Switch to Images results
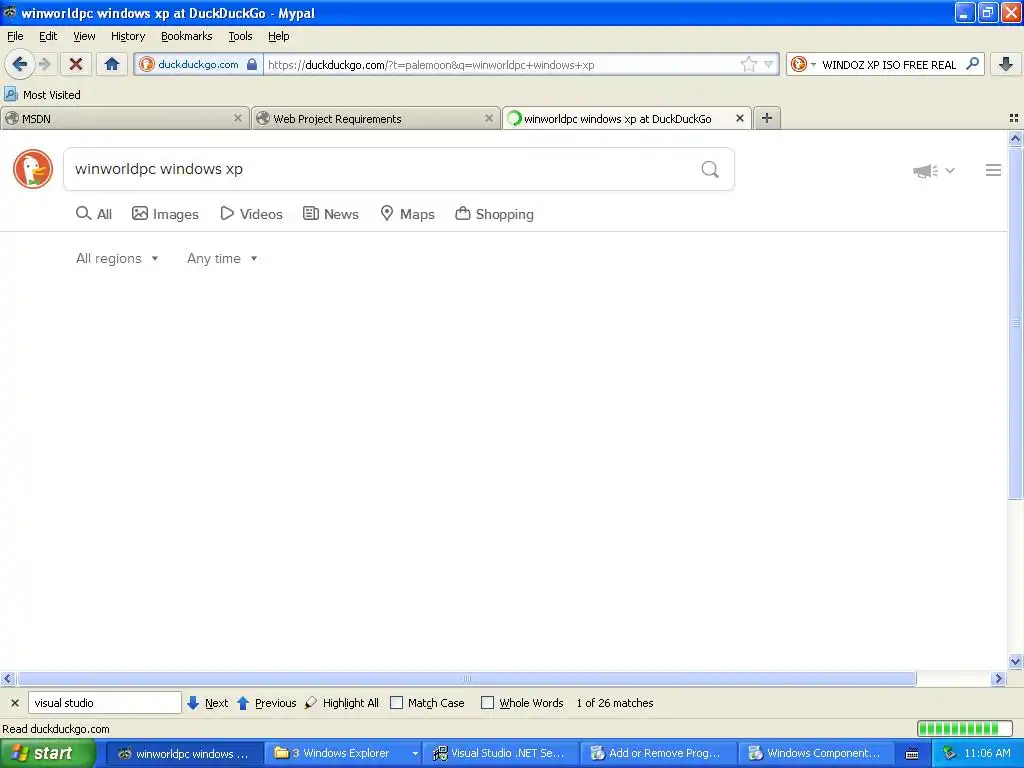 coord(165,214)
